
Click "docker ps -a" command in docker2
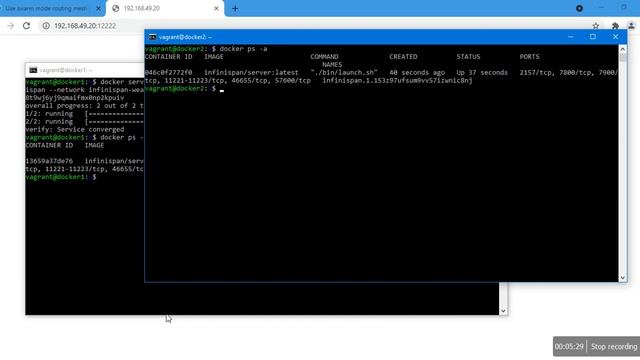[x=244, y=49]
